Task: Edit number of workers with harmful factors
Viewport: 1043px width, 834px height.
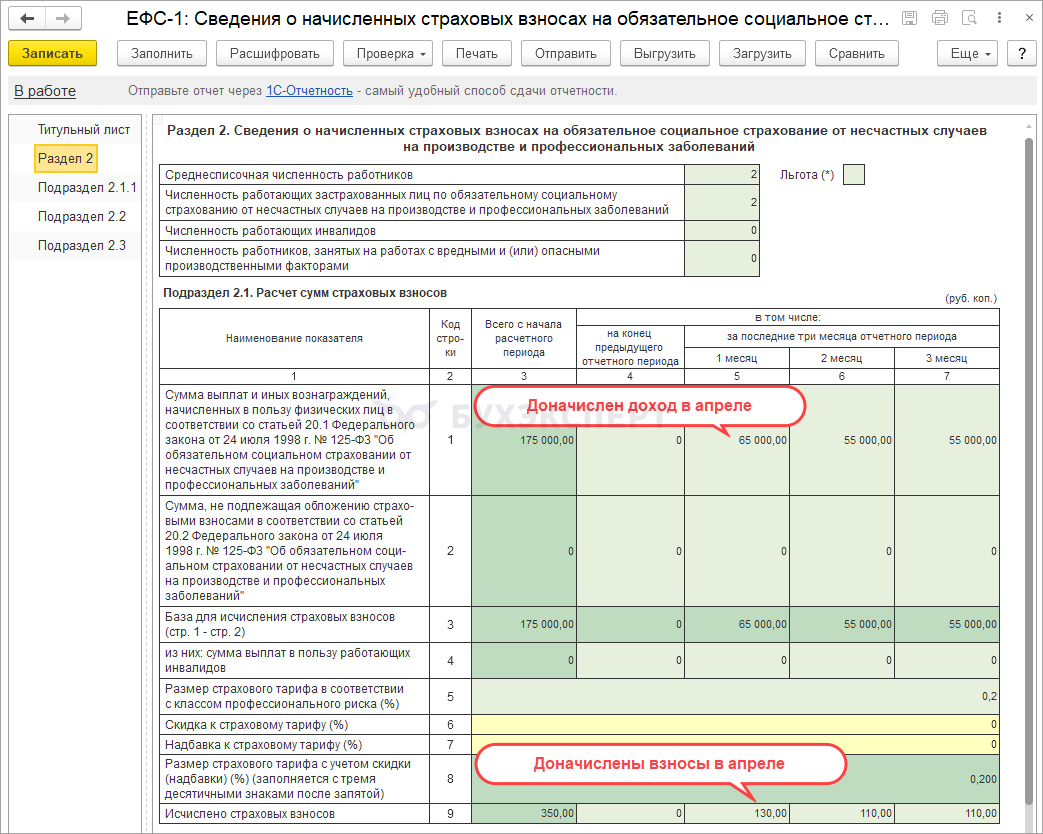Action: coord(722,258)
